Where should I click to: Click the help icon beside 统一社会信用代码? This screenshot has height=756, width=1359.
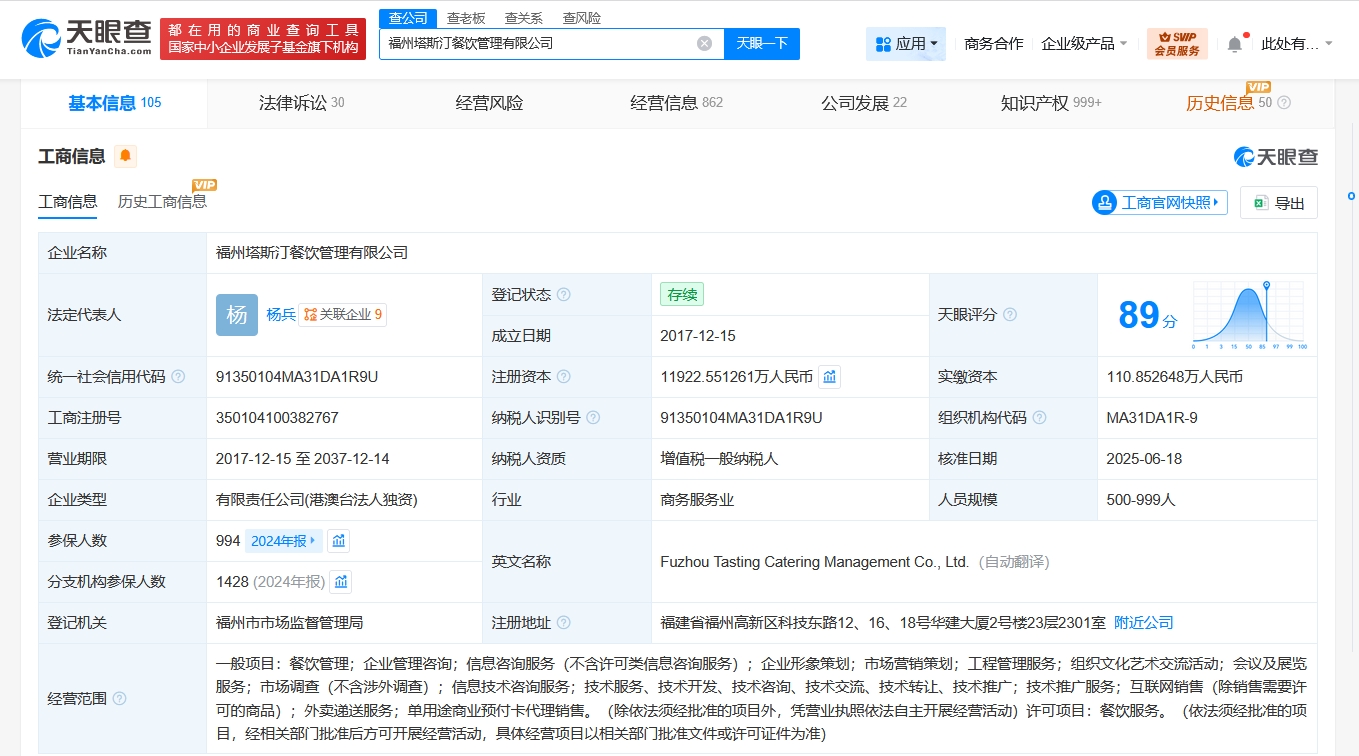click(178, 377)
